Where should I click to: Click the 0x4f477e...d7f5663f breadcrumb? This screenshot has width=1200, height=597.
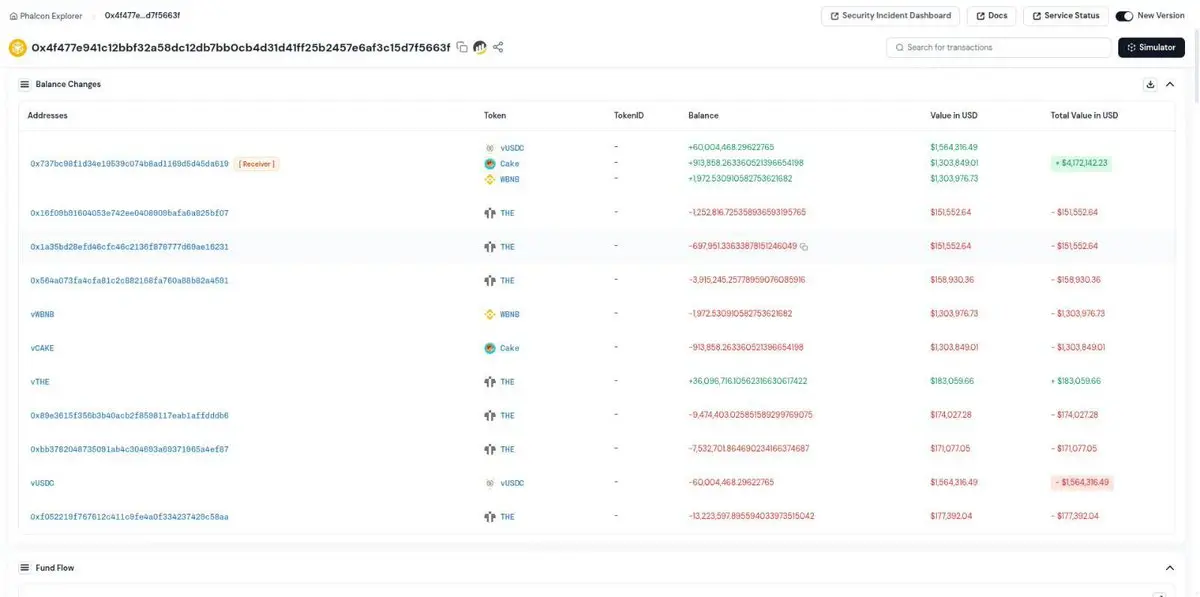(142, 16)
